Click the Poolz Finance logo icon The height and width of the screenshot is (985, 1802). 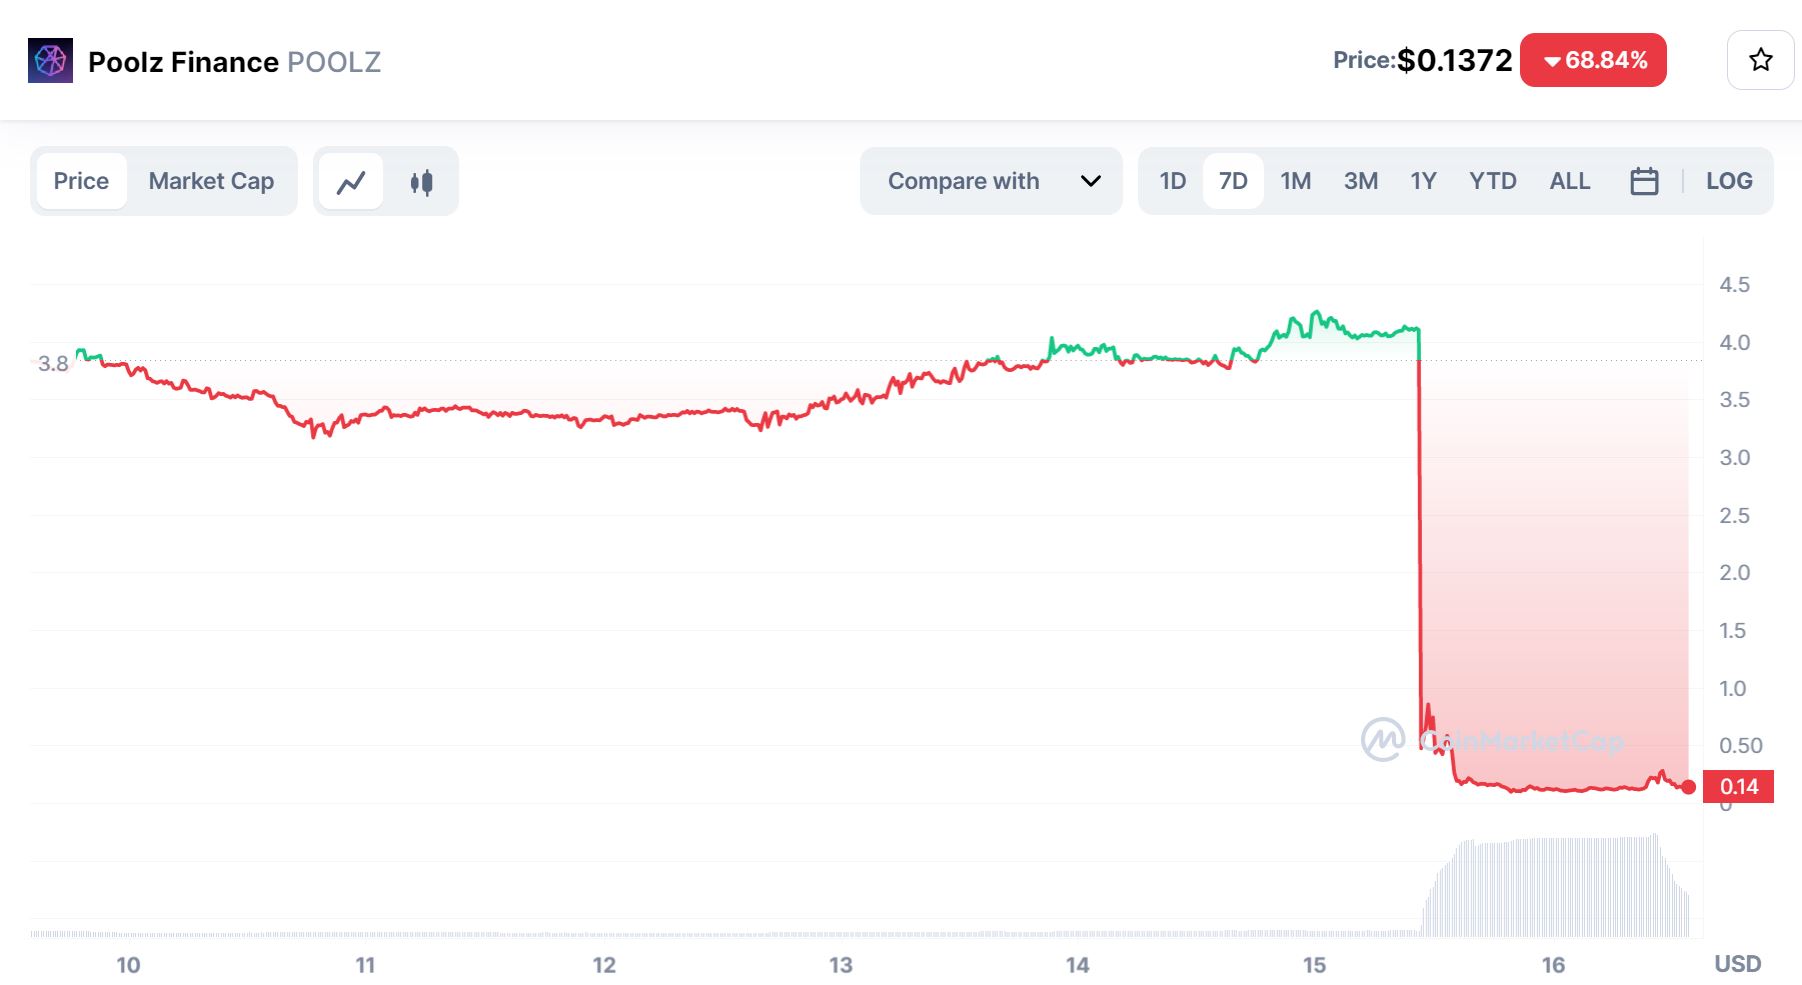(50, 61)
